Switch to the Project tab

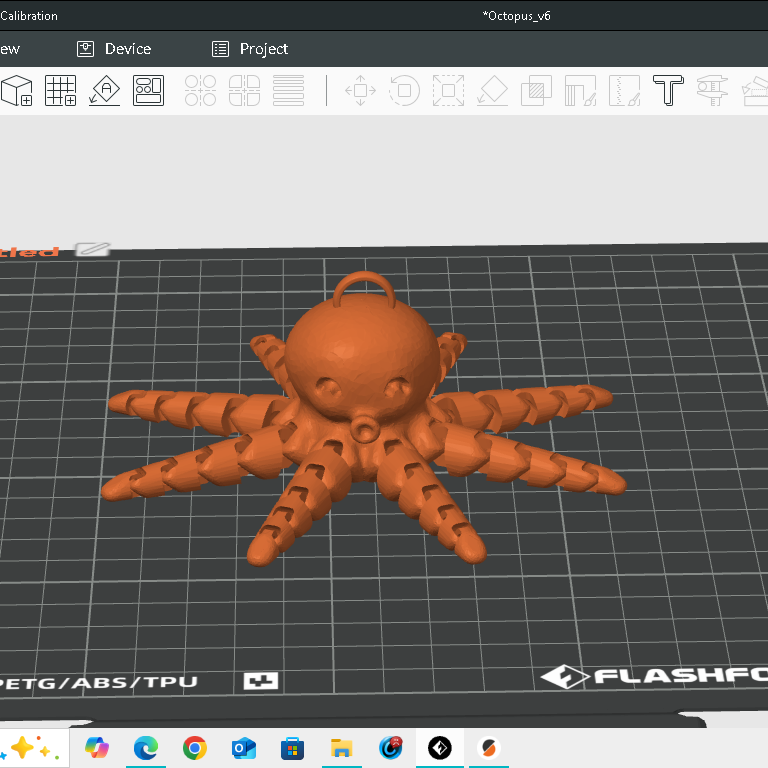click(250, 49)
